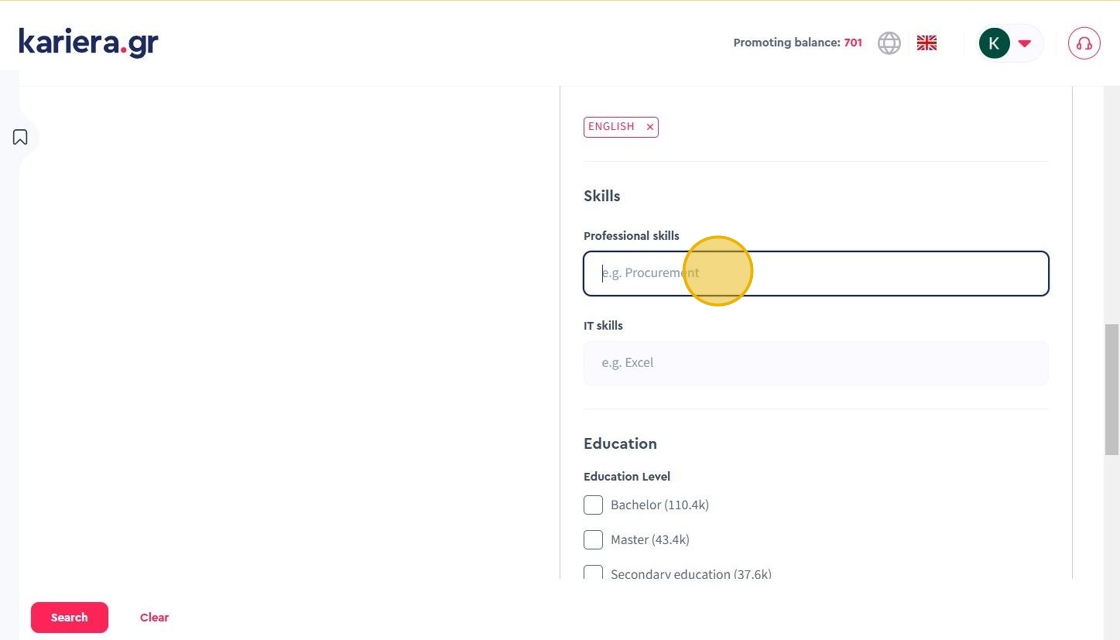Remove the ENGLISH language tag
1120x640 pixels.
(650, 127)
